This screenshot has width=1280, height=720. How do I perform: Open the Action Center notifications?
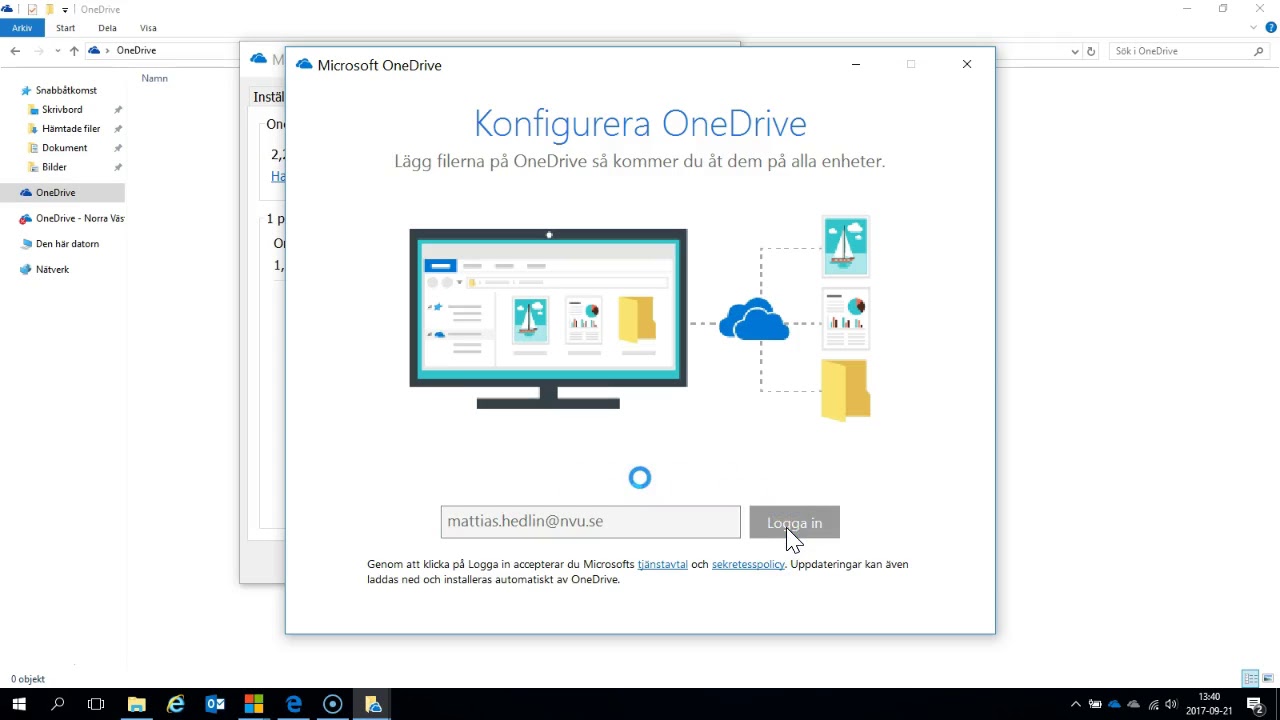[1254, 704]
